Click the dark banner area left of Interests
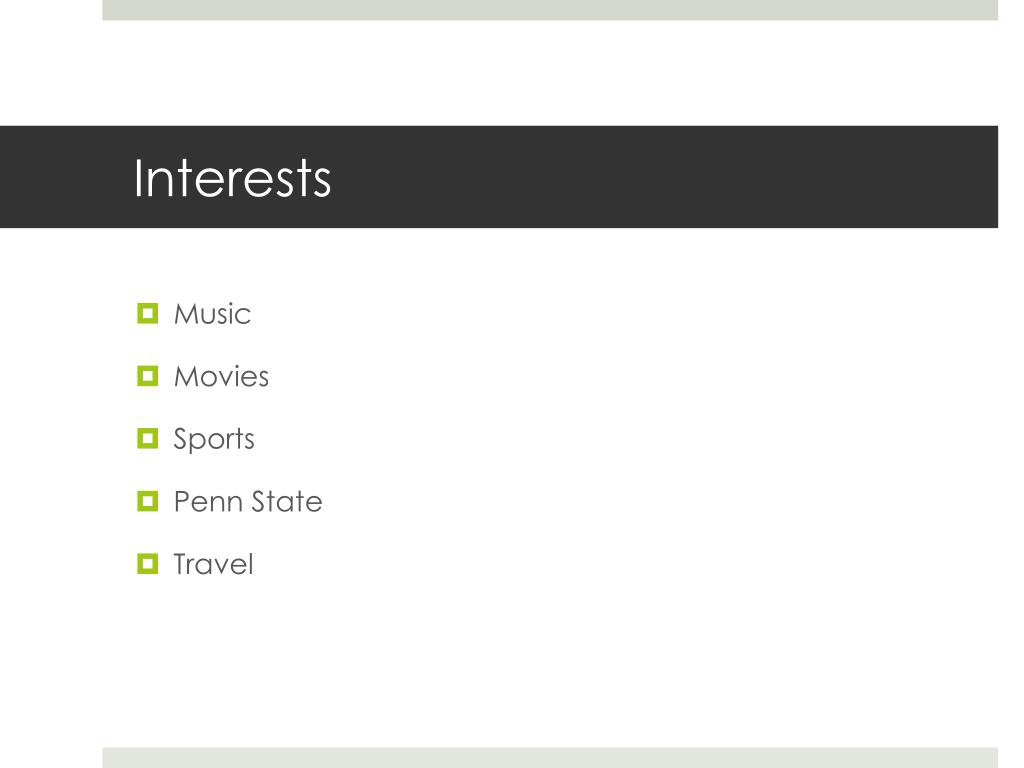The width and height of the screenshot is (1024, 768). (x=65, y=177)
